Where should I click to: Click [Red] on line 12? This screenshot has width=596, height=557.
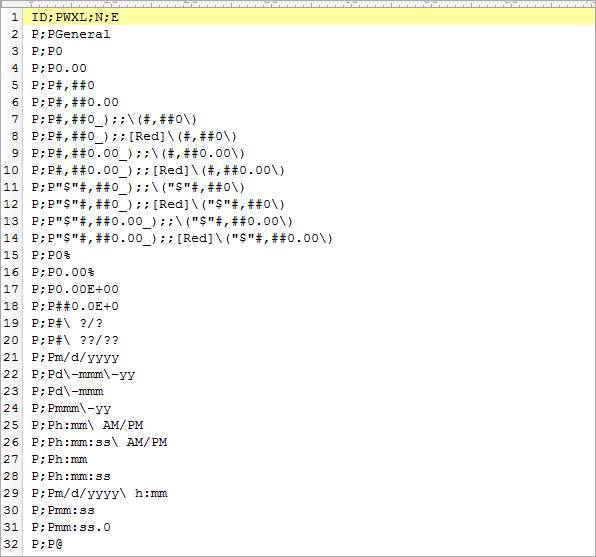(171, 204)
